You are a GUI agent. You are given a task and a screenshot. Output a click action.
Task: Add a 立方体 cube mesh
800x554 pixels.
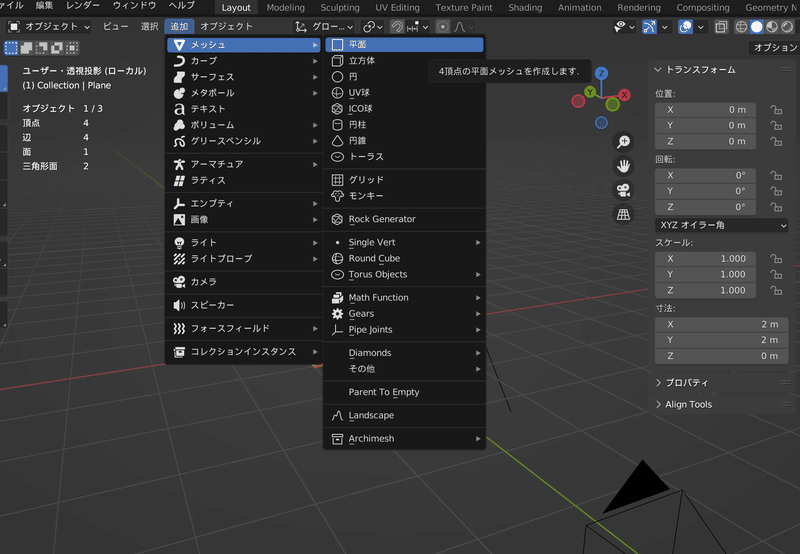[404, 61]
